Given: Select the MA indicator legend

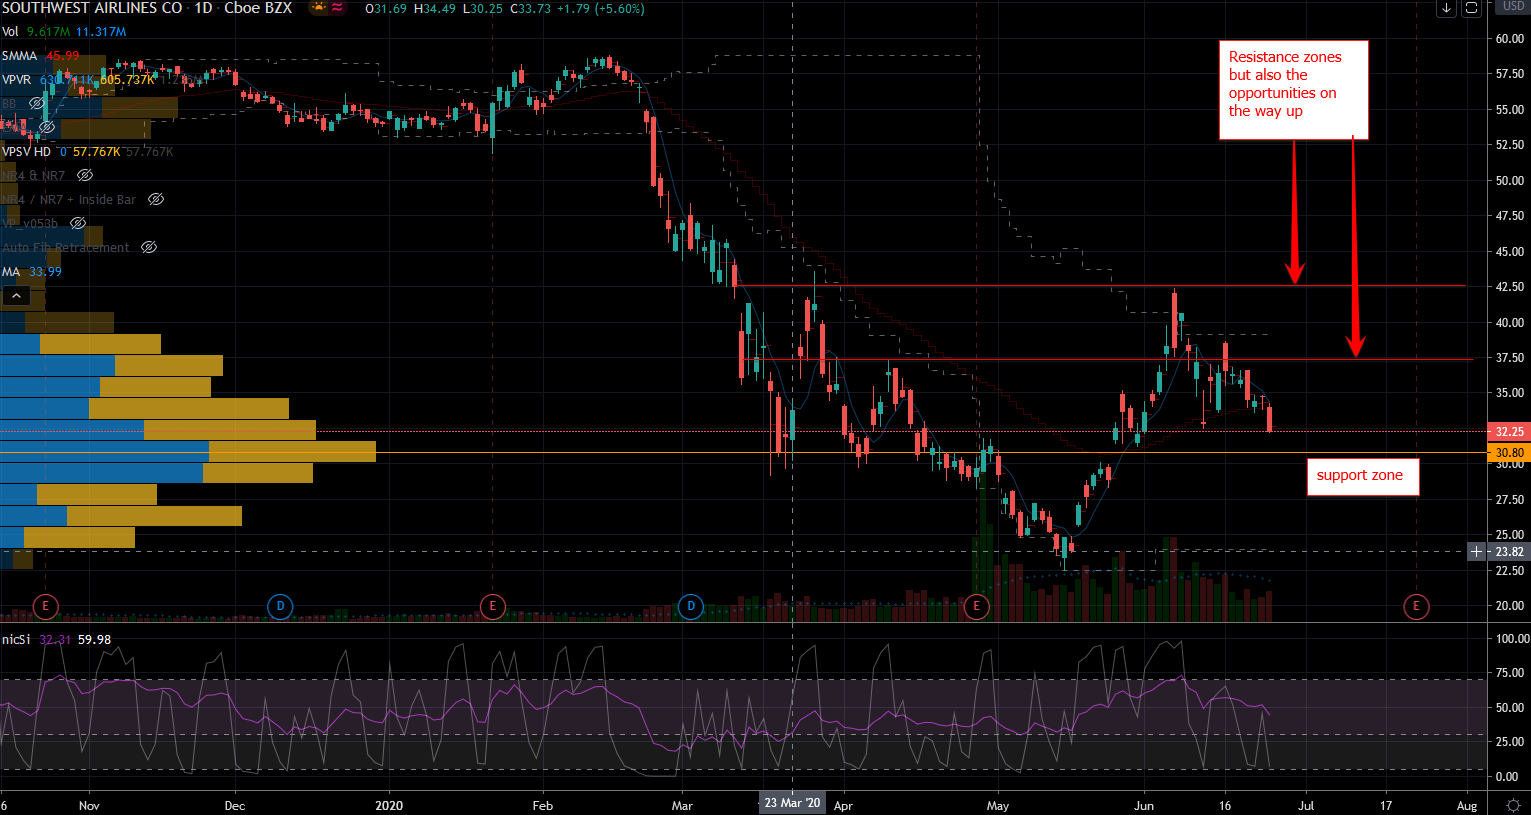Looking at the screenshot, I should pos(11,272).
